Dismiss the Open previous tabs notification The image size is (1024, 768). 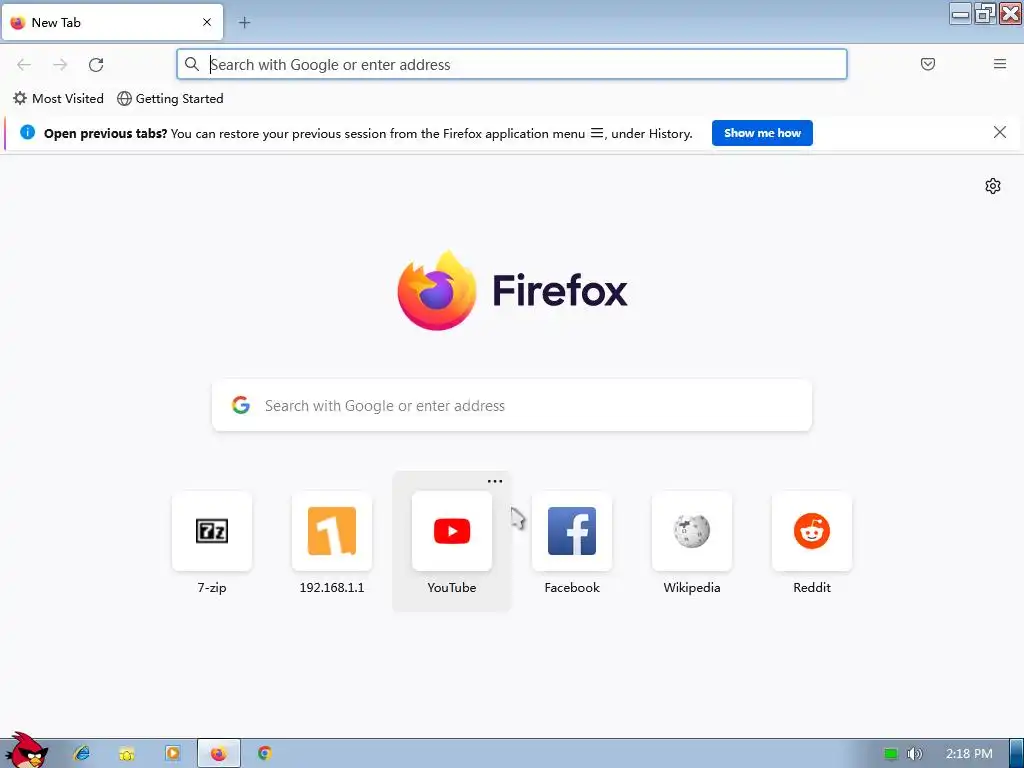coord(999,133)
